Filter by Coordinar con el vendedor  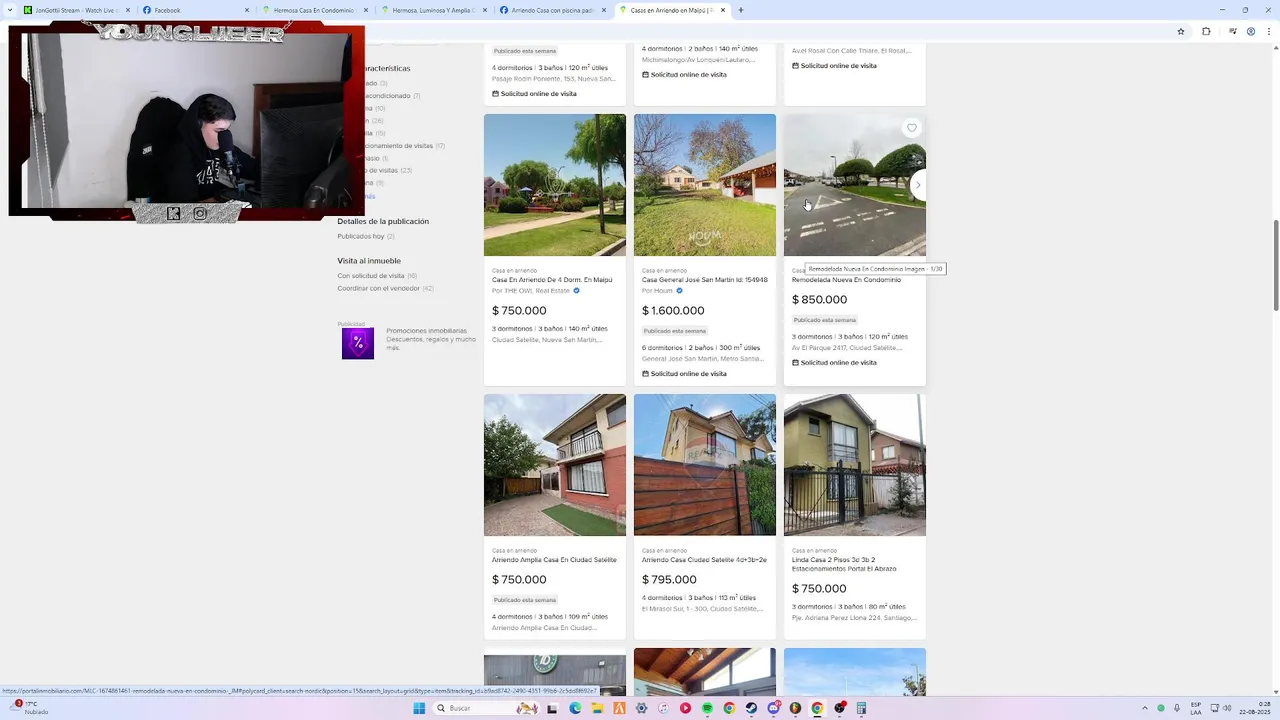tap(385, 288)
